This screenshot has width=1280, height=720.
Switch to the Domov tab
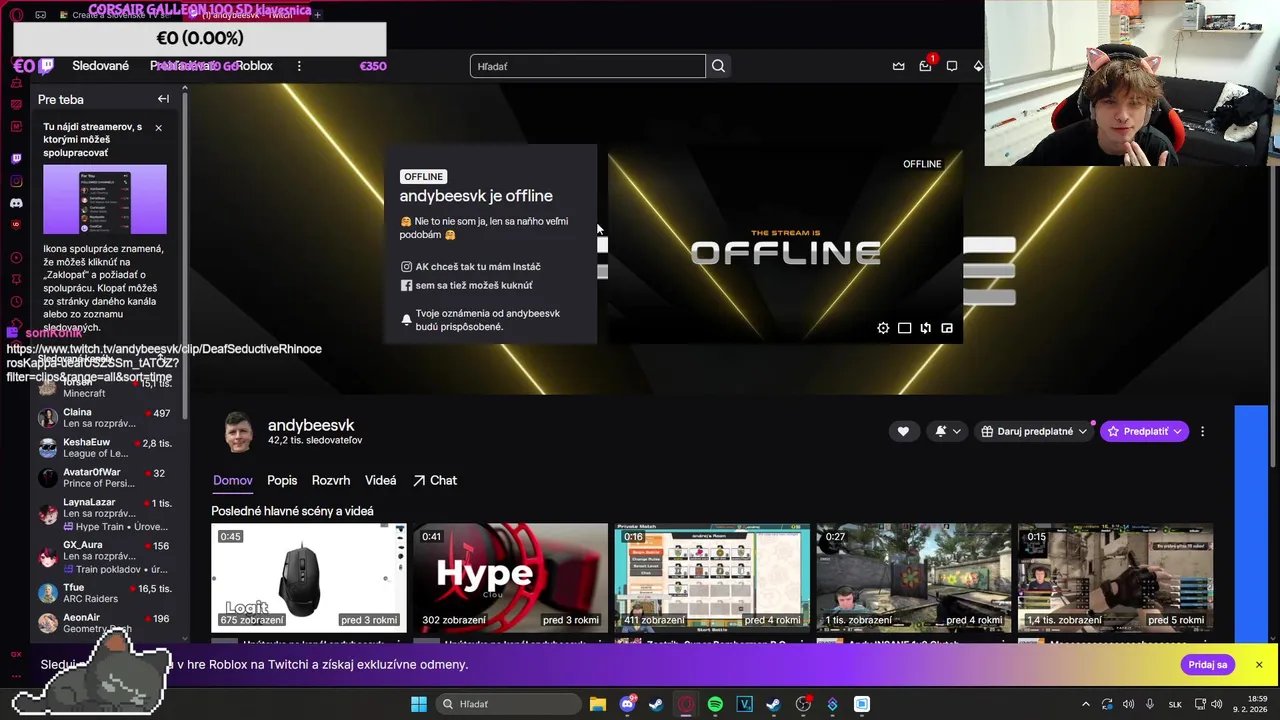coord(232,481)
